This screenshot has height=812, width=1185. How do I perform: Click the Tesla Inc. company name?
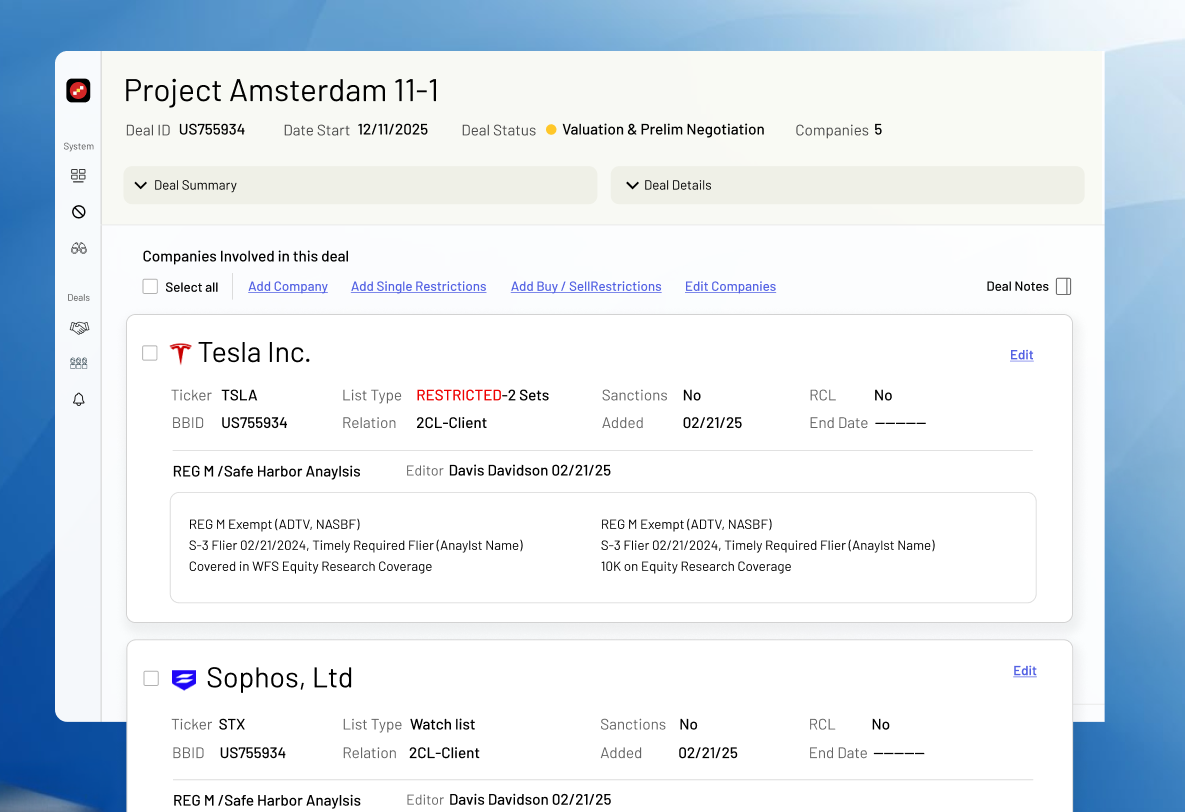click(254, 352)
